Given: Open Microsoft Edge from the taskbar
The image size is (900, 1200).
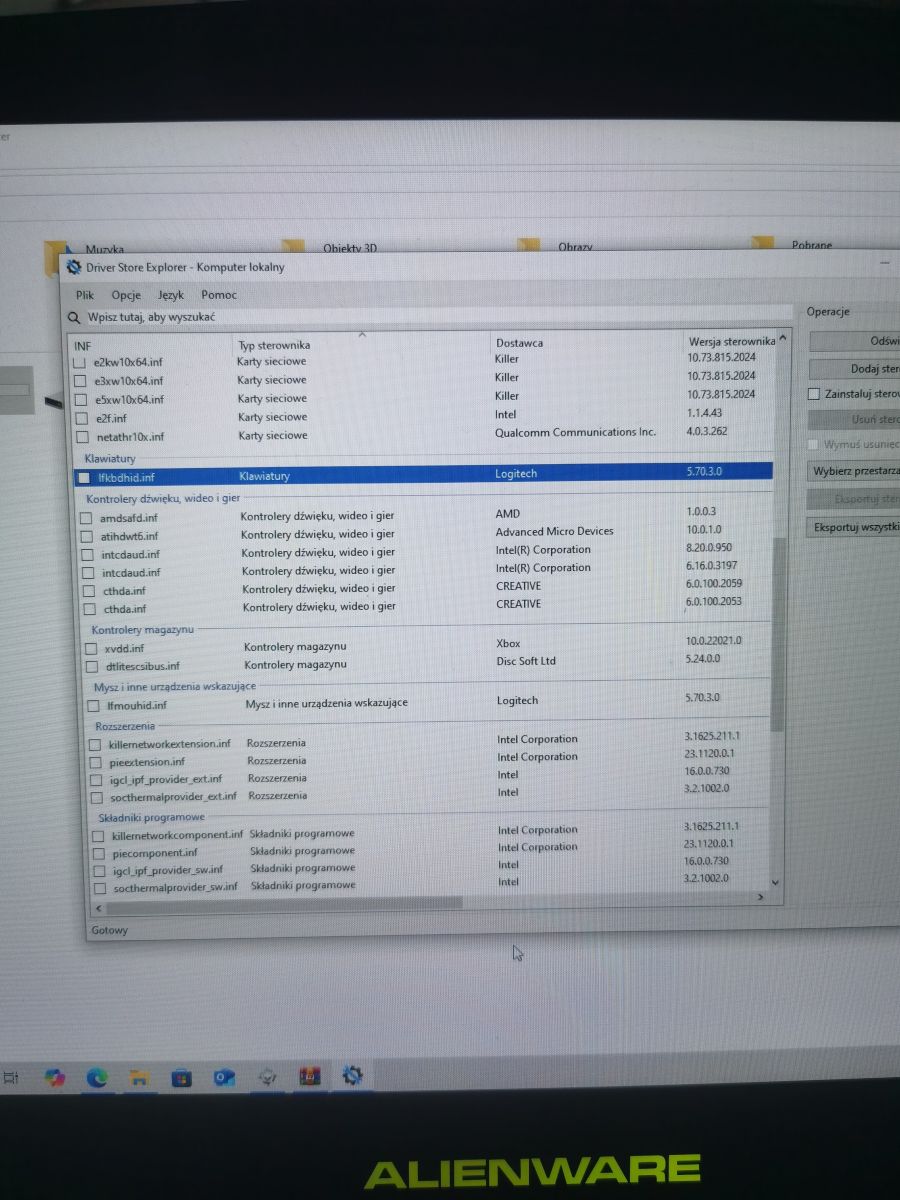Looking at the screenshot, I should coord(97,1077).
